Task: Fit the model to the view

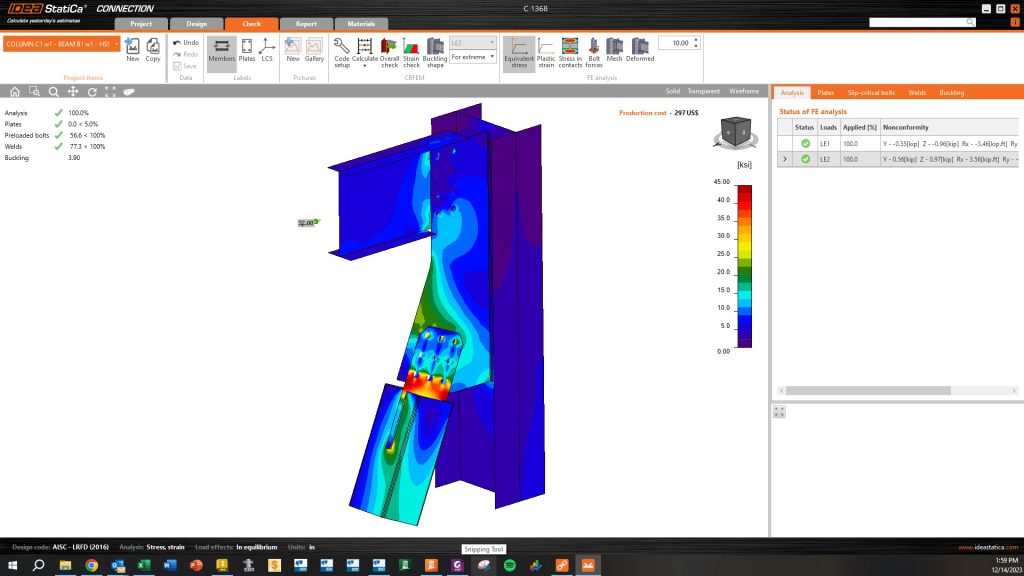Action: pos(110,91)
